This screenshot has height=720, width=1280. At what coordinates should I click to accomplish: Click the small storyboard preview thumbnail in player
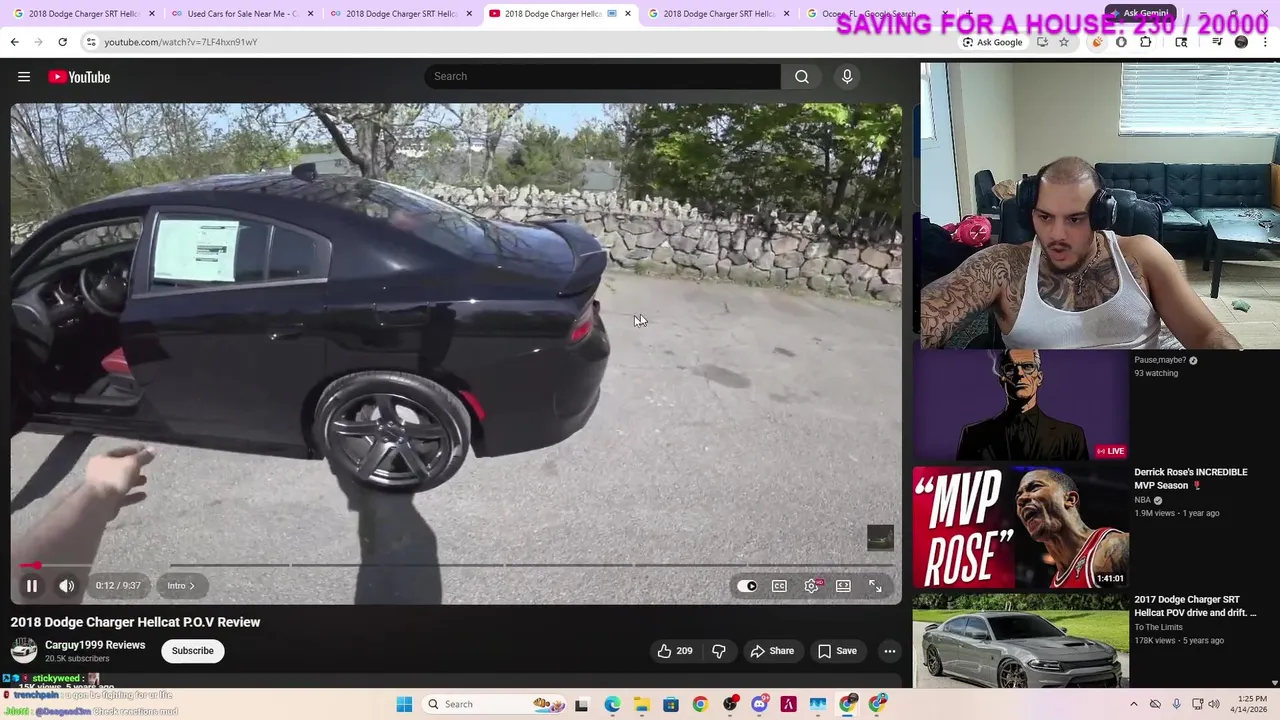click(x=880, y=538)
